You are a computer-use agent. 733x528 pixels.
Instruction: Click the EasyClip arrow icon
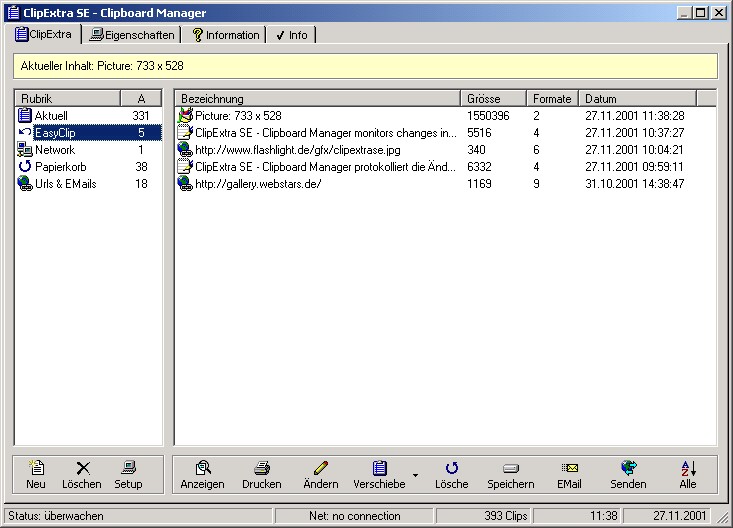pos(25,132)
